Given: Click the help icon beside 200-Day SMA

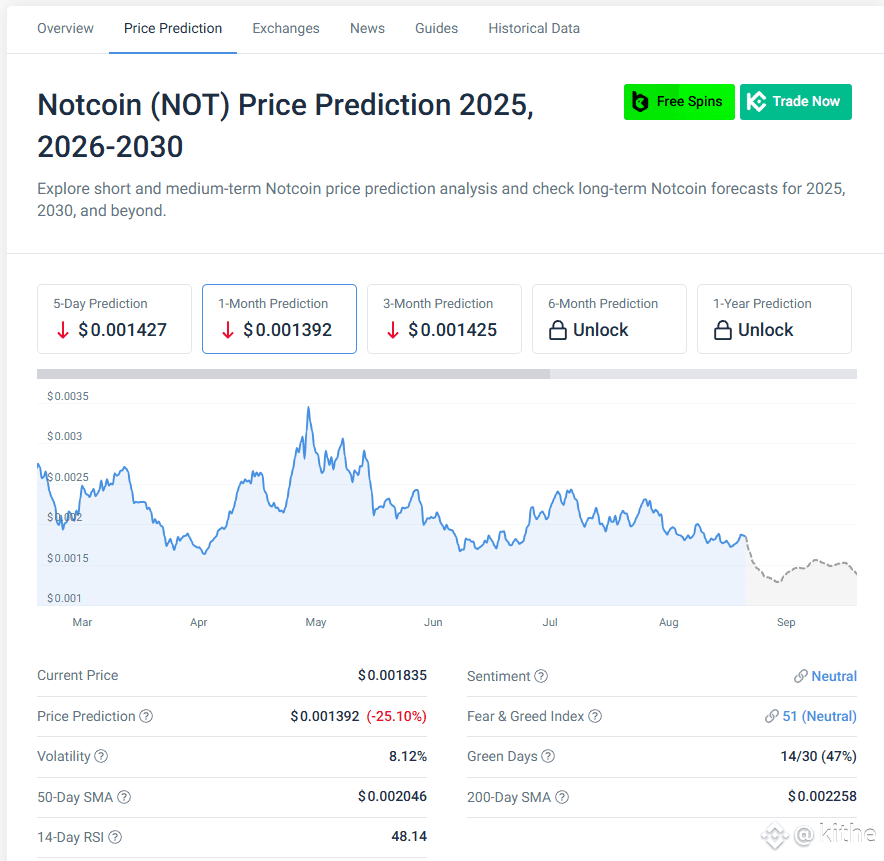Looking at the screenshot, I should click(x=562, y=797).
